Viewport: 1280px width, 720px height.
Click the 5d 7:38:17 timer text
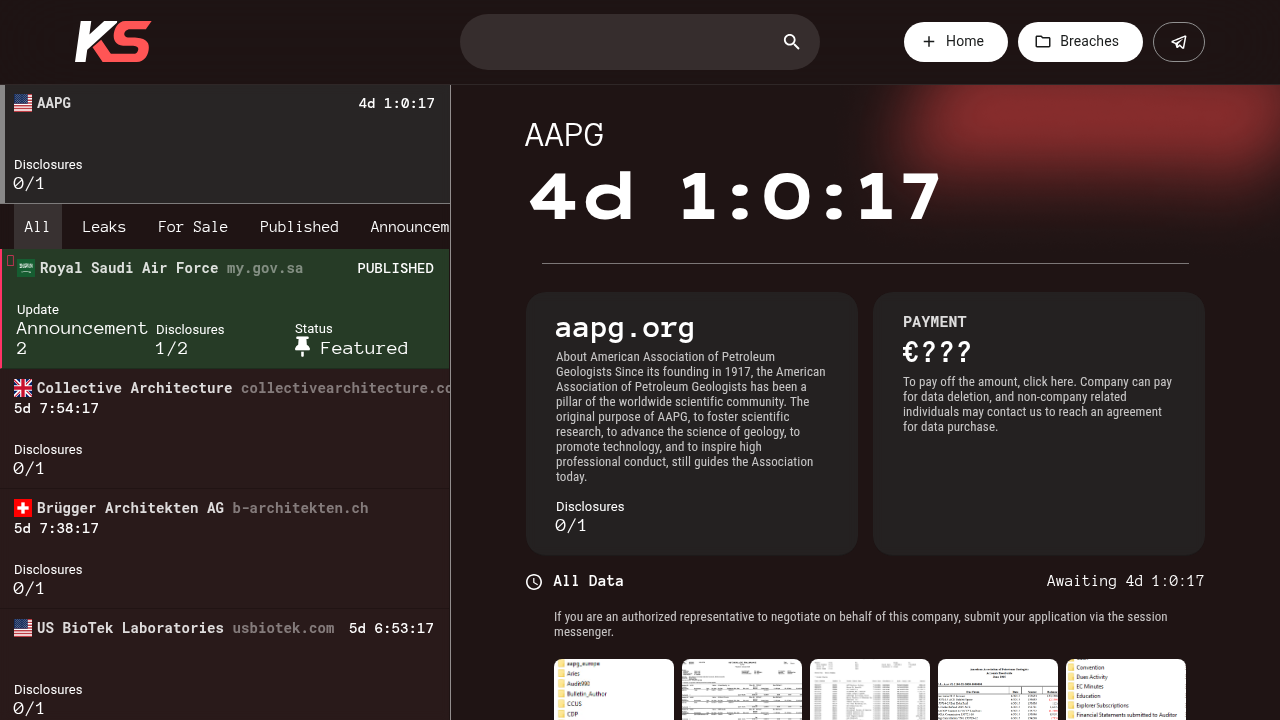tap(56, 528)
